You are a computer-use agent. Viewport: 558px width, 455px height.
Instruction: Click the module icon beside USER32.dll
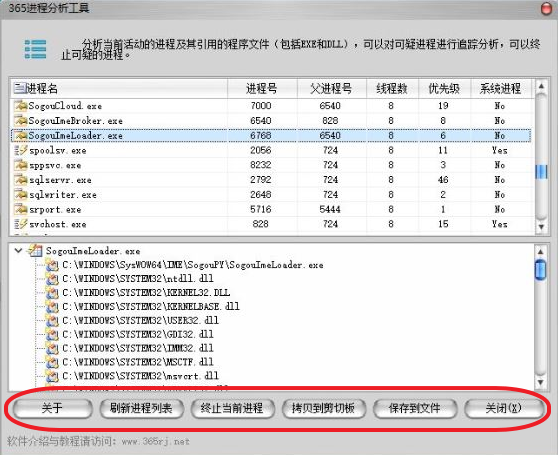tap(52, 320)
